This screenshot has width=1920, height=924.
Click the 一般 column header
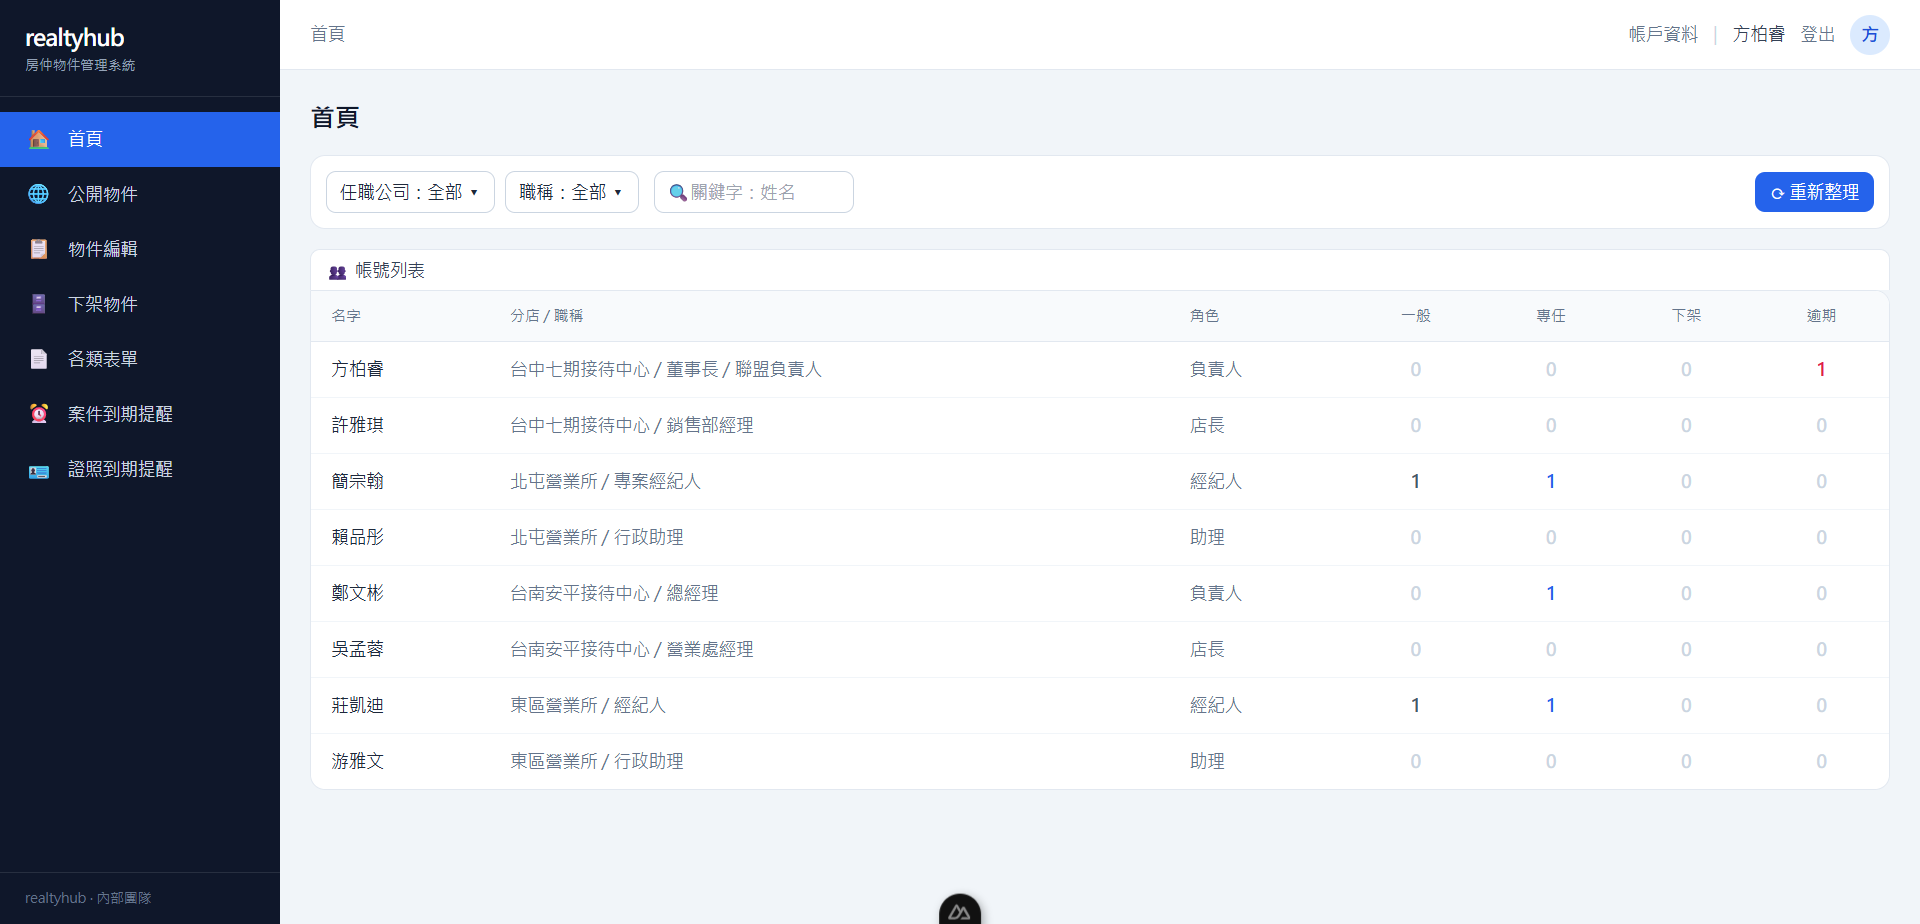tap(1416, 316)
